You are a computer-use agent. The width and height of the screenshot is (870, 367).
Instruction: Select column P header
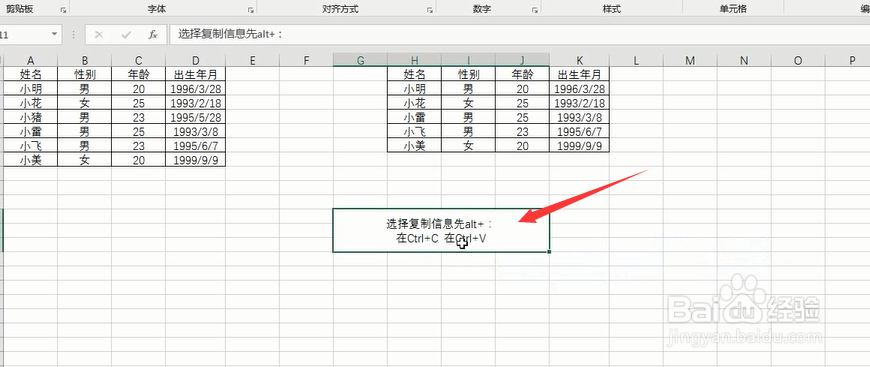[x=848, y=61]
